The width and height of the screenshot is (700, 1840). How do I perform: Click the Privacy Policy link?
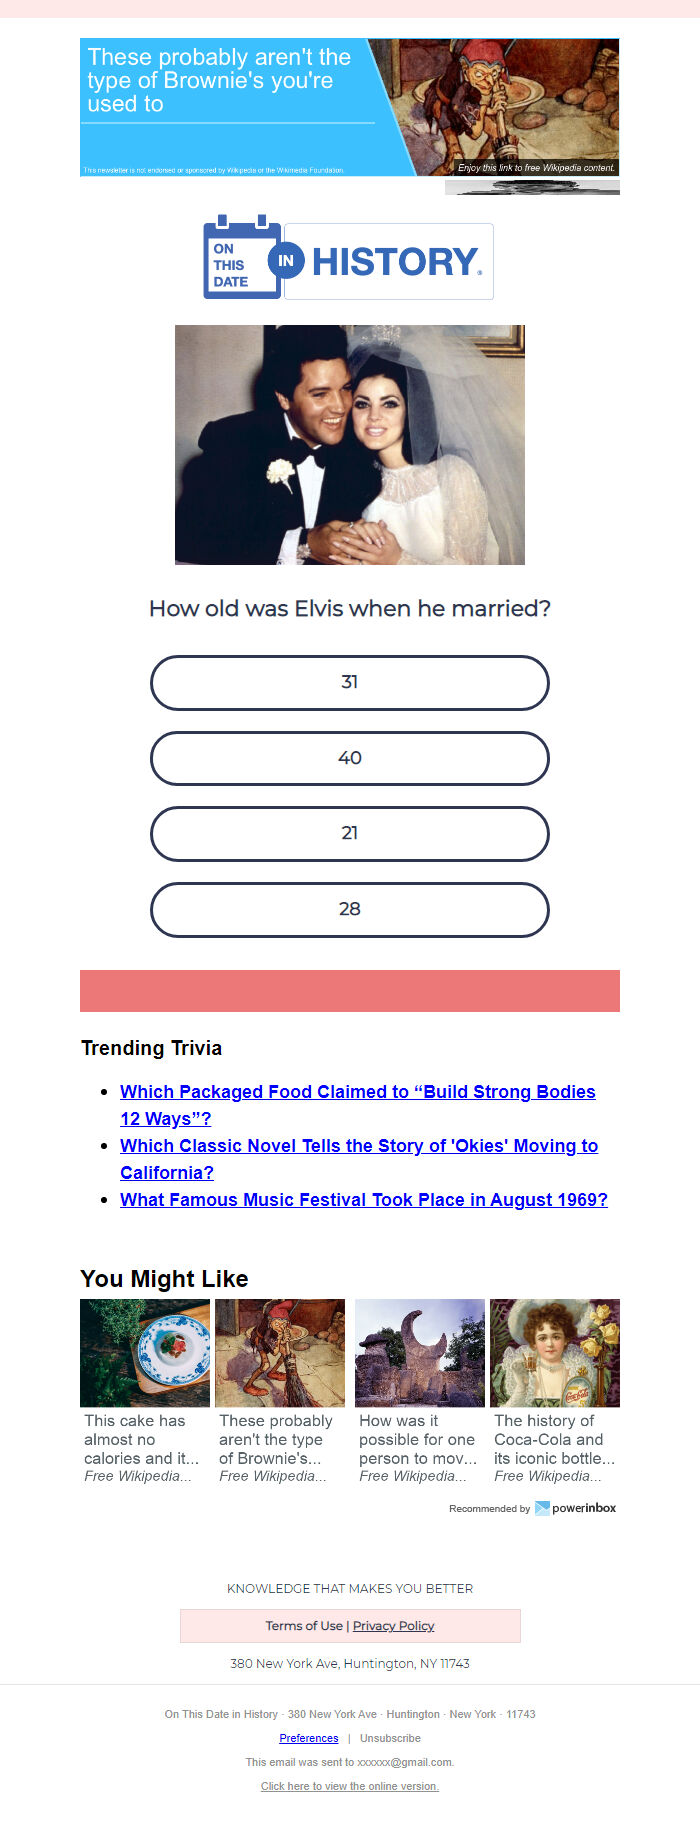pos(393,1626)
